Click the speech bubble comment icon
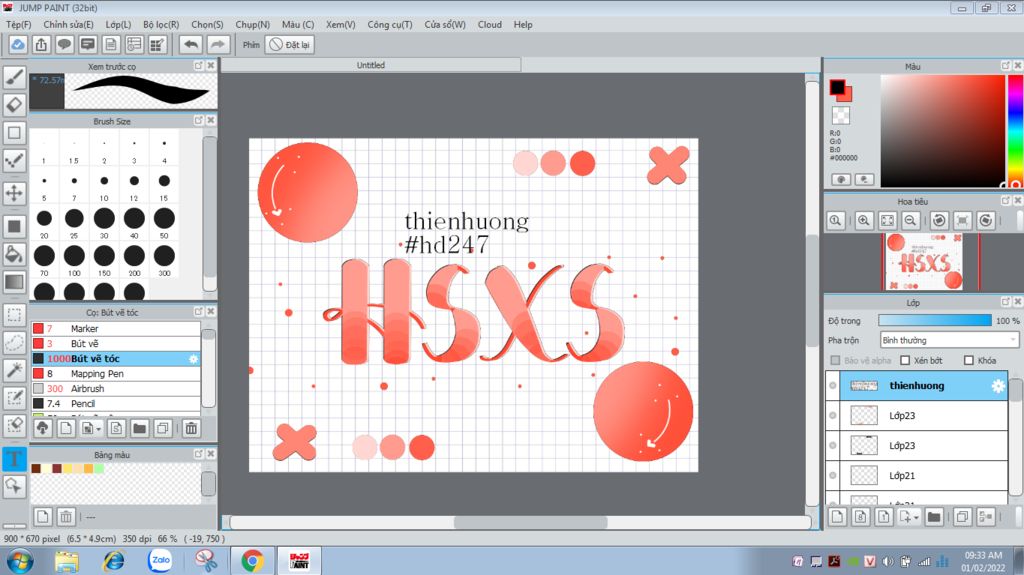 pos(64,44)
